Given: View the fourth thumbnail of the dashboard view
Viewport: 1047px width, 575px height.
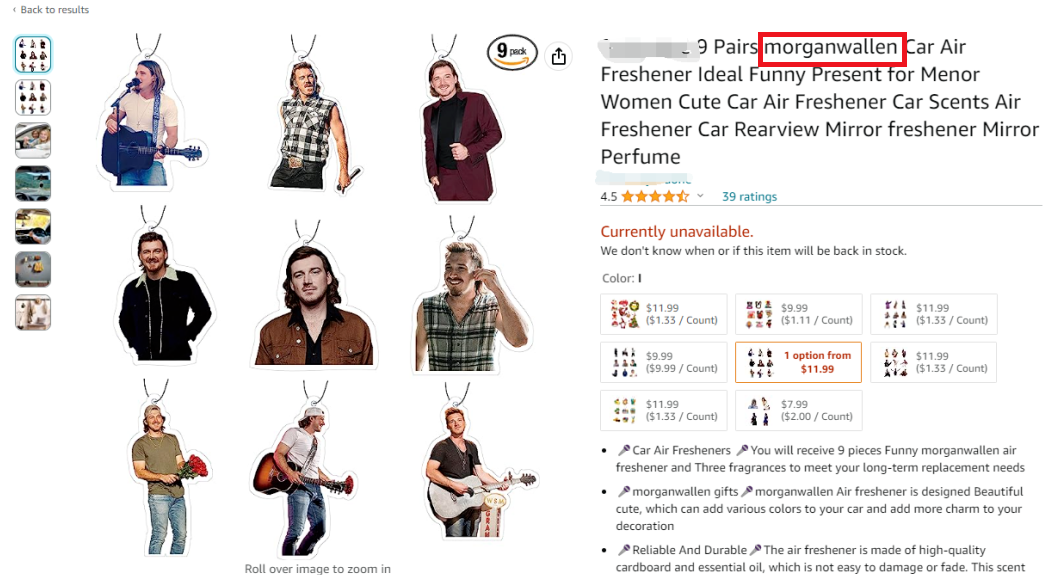Looking at the screenshot, I should [x=33, y=184].
